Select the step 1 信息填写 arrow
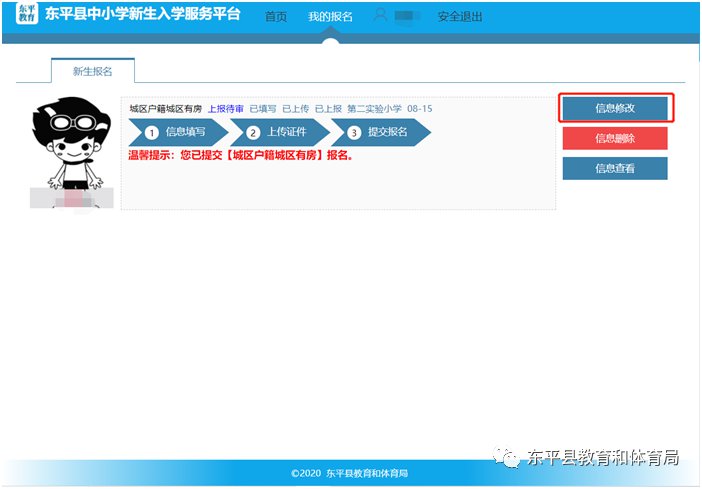Image resolution: width=702 pixels, height=489 pixels. coord(175,132)
